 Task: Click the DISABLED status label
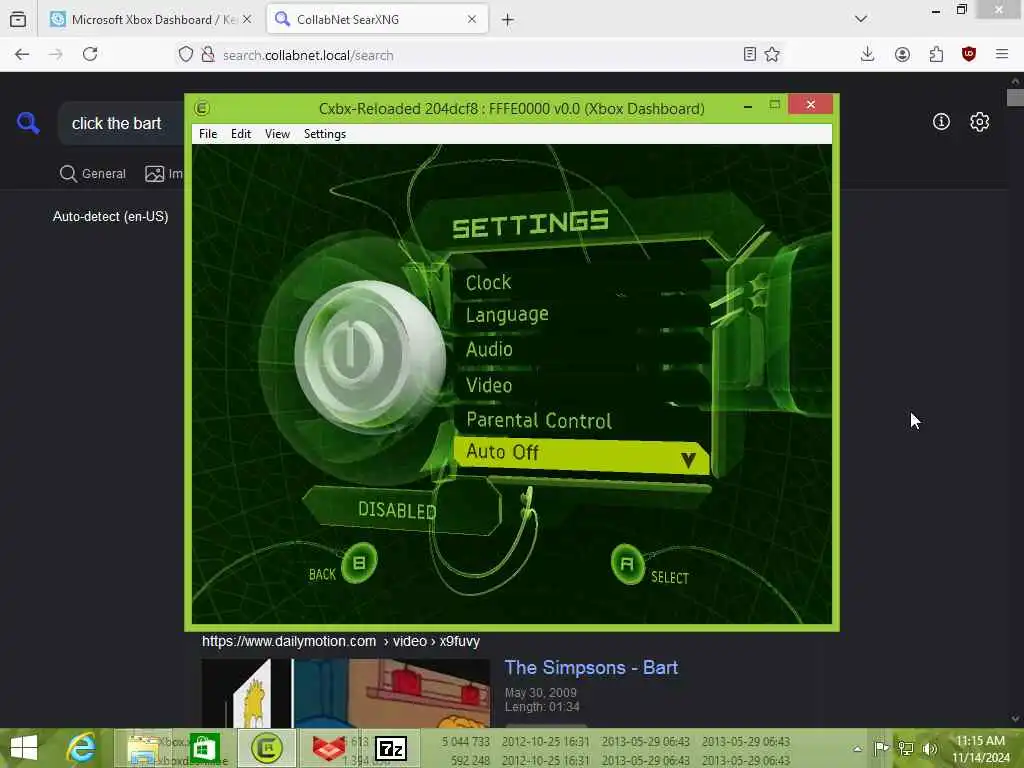tap(397, 510)
